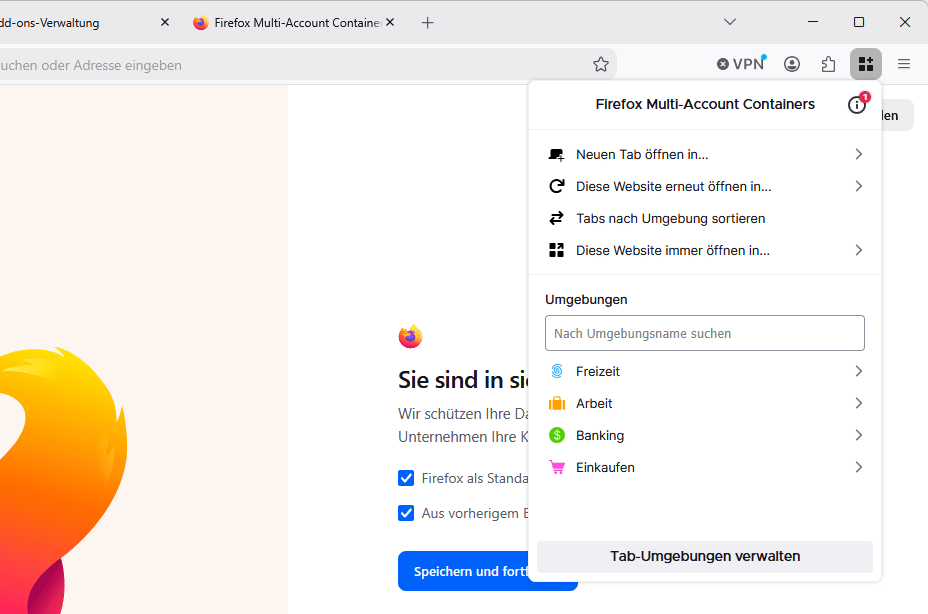The height and width of the screenshot is (614, 928).
Task: Click the Banking dollar icon
Action: [557, 435]
